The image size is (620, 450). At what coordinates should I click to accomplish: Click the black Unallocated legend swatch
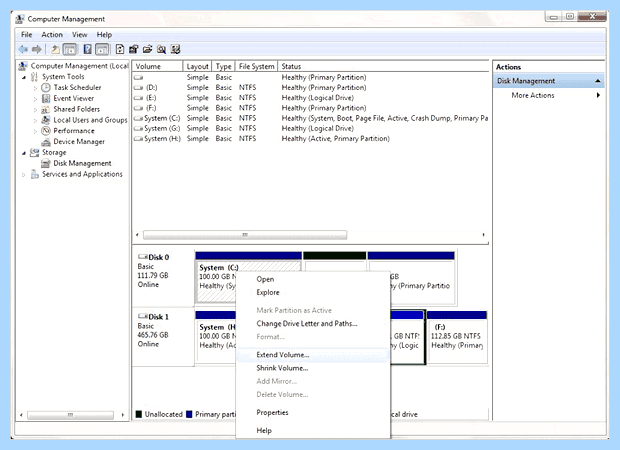tap(138, 414)
